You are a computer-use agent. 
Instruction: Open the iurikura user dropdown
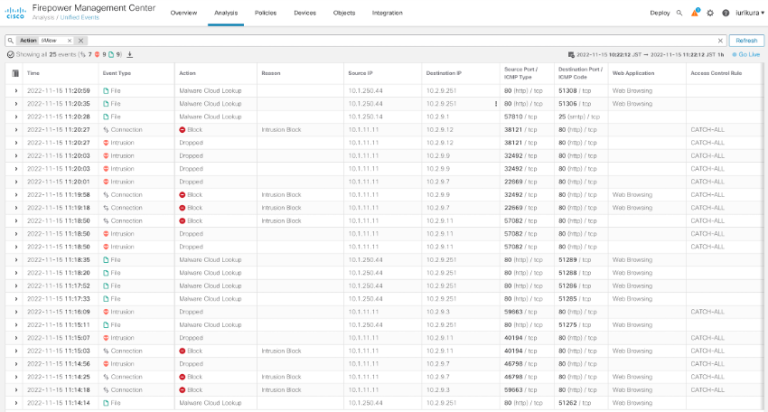[749, 13]
